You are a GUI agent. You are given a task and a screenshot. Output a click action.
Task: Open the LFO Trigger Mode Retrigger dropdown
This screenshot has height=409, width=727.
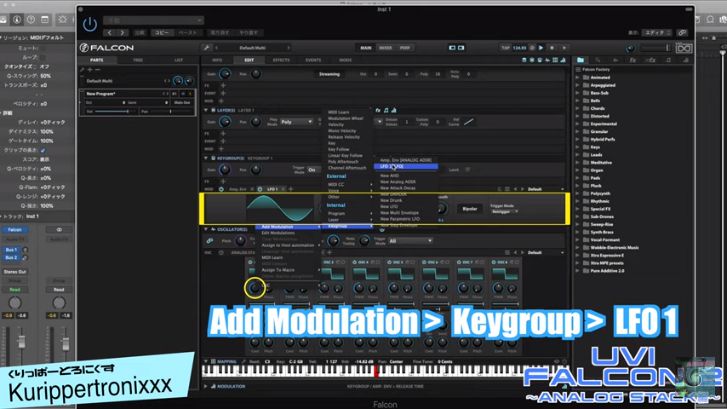click(x=504, y=211)
